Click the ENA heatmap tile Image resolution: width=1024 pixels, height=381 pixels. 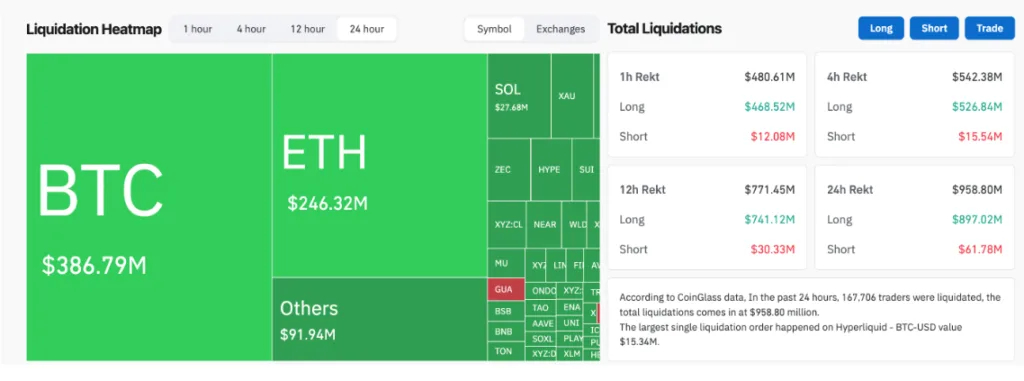pos(571,307)
